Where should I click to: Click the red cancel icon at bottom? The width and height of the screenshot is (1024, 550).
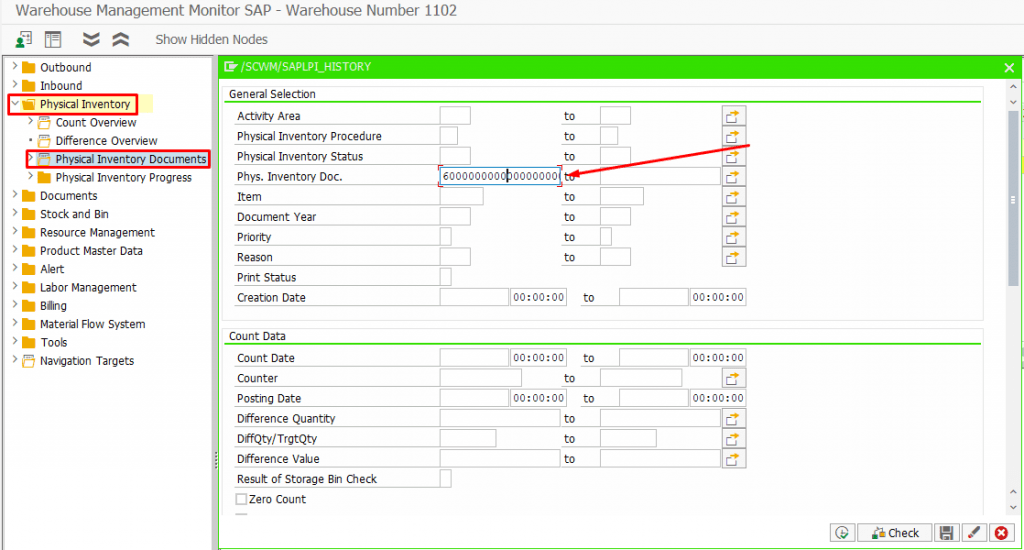1000,533
